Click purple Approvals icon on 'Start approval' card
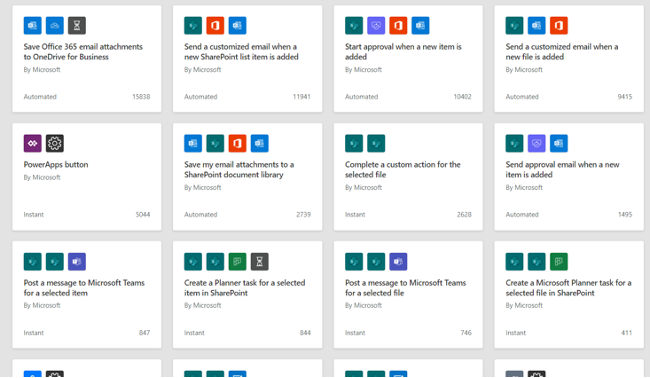The image size is (650, 378). 376,25
